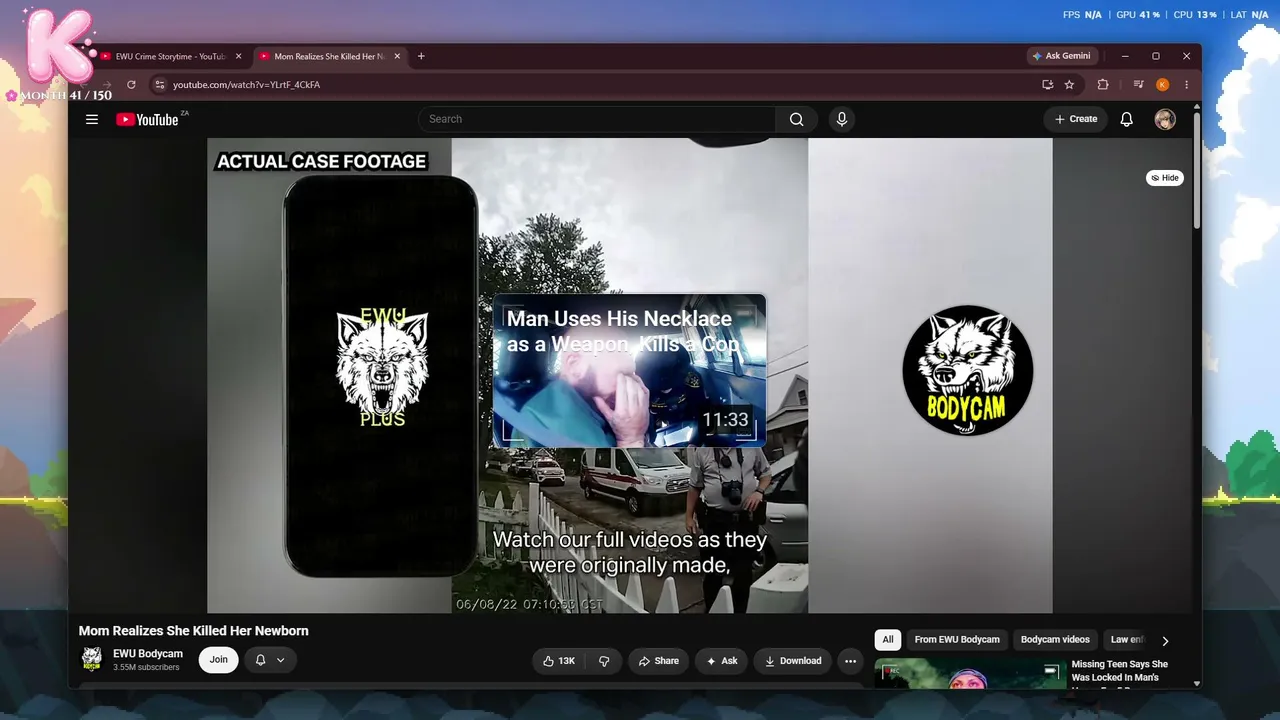Reload the page in Chrome
This screenshot has height=720, width=1280.
click(131, 85)
